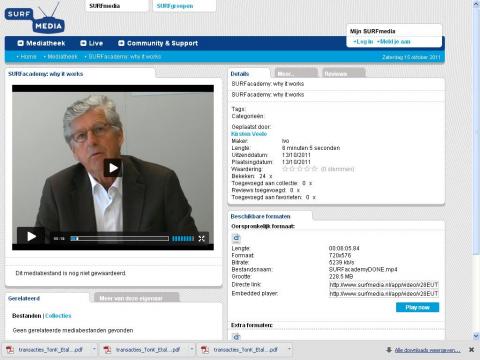Switch to the Reviews tab
This screenshot has height=360, width=480.
[x=344, y=73]
